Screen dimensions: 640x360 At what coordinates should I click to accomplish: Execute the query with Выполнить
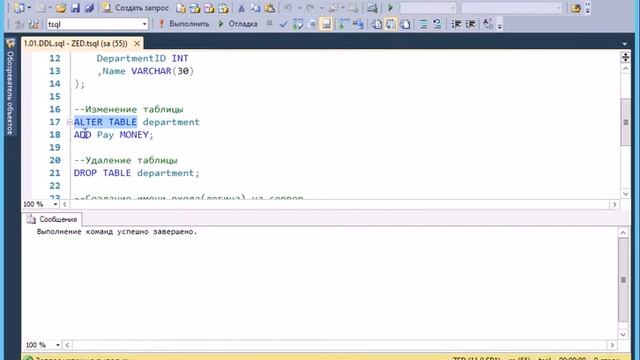tap(184, 24)
